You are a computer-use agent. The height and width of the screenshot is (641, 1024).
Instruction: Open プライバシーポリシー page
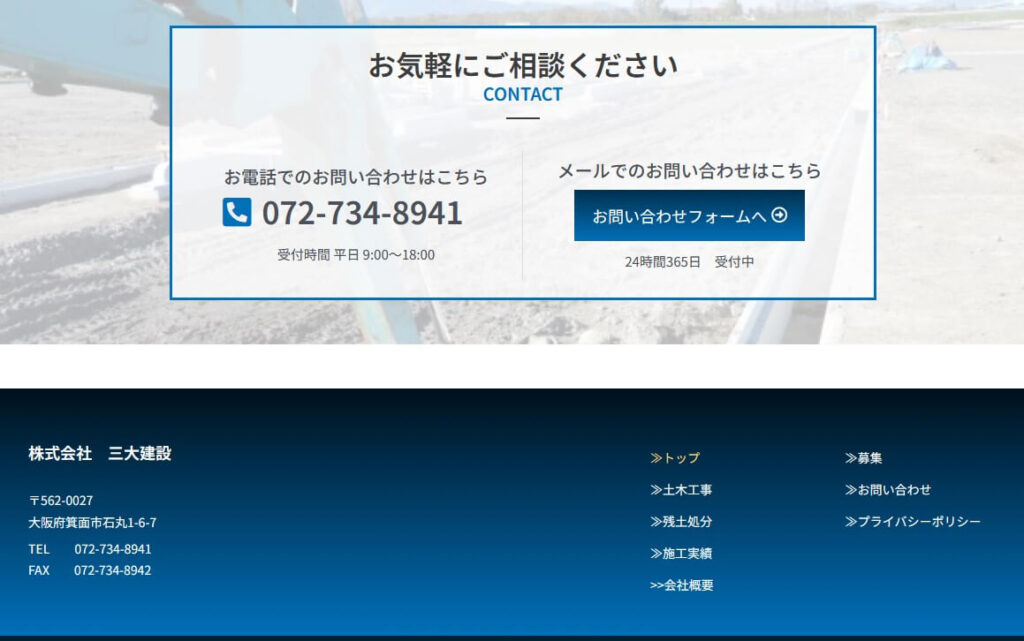tap(913, 522)
